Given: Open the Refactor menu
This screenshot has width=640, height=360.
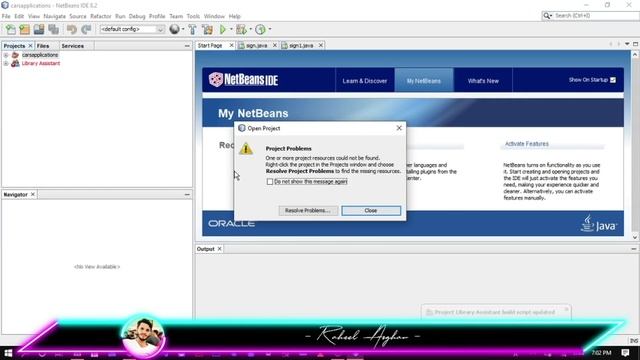Looking at the screenshot, I should coord(100,16).
